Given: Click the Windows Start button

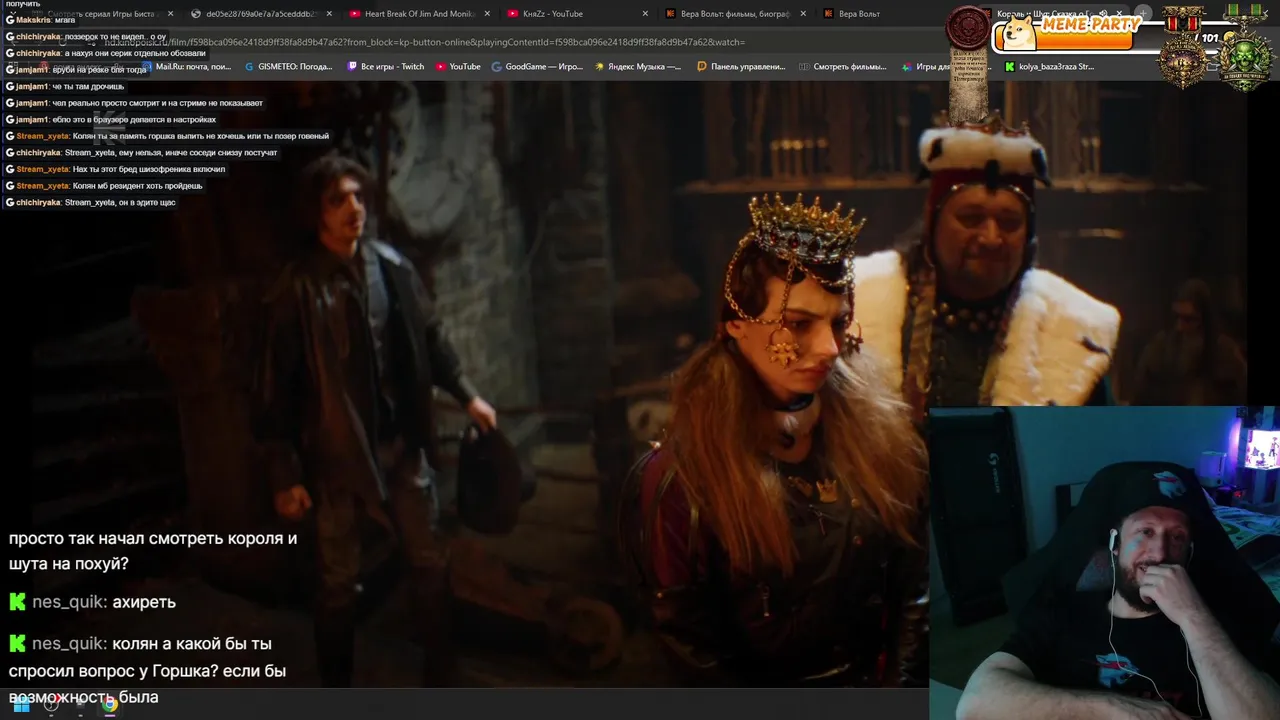Looking at the screenshot, I should pyautogui.click(x=21, y=705).
